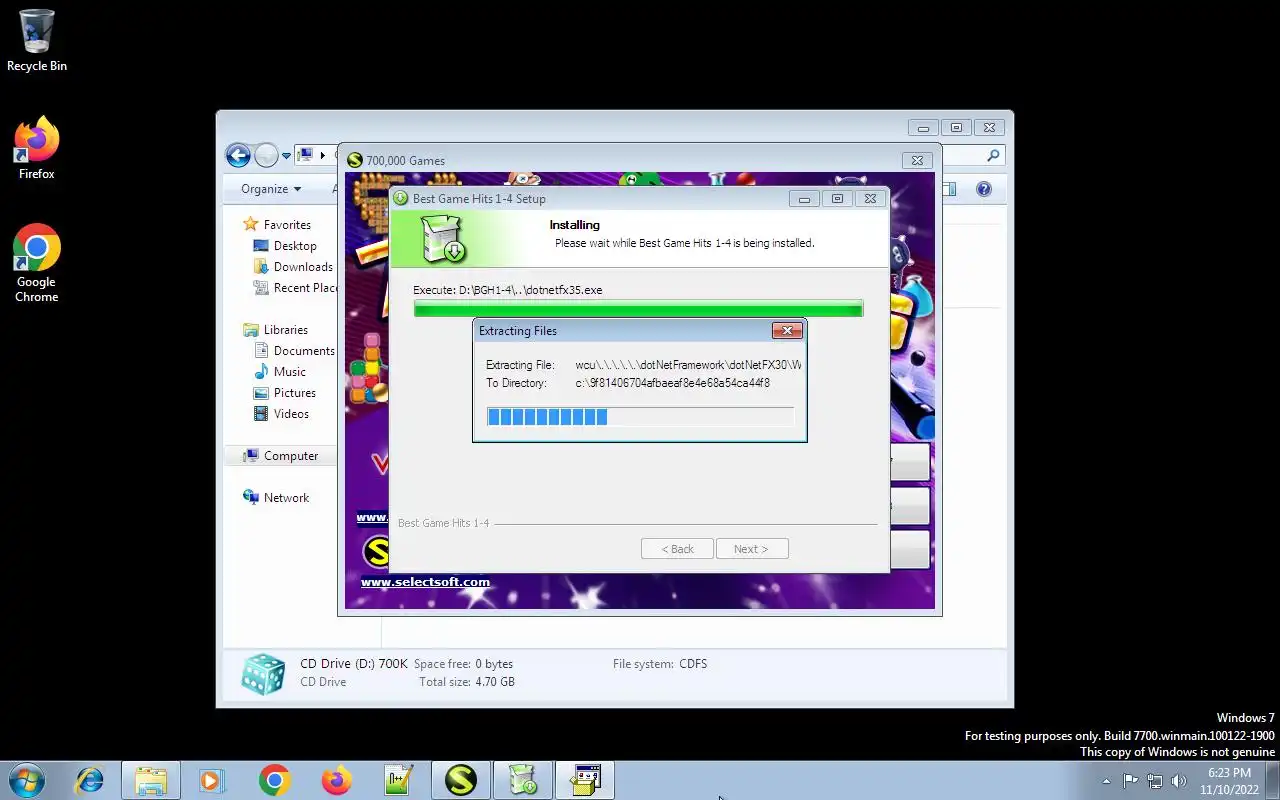Screen dimensions: 1280x800
Task: Open Action Center flag icon in tray
Action: pos(1130,781)
